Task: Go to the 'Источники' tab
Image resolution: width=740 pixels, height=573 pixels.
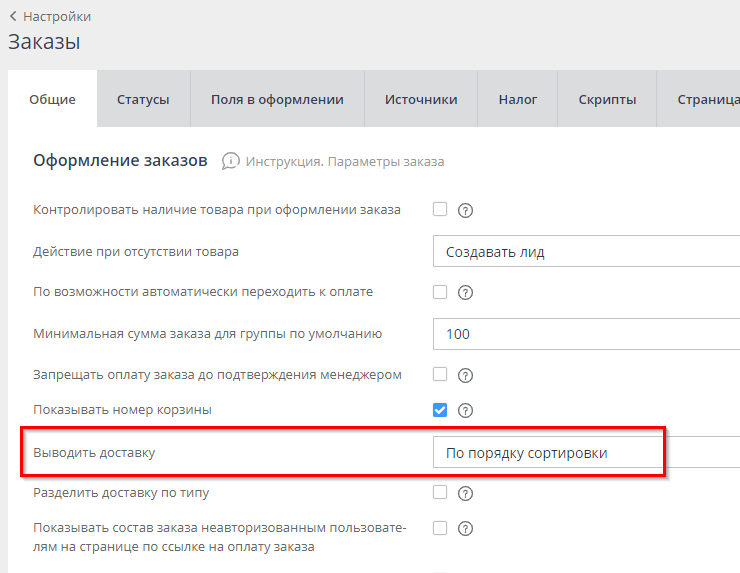Action: point(421,99)
